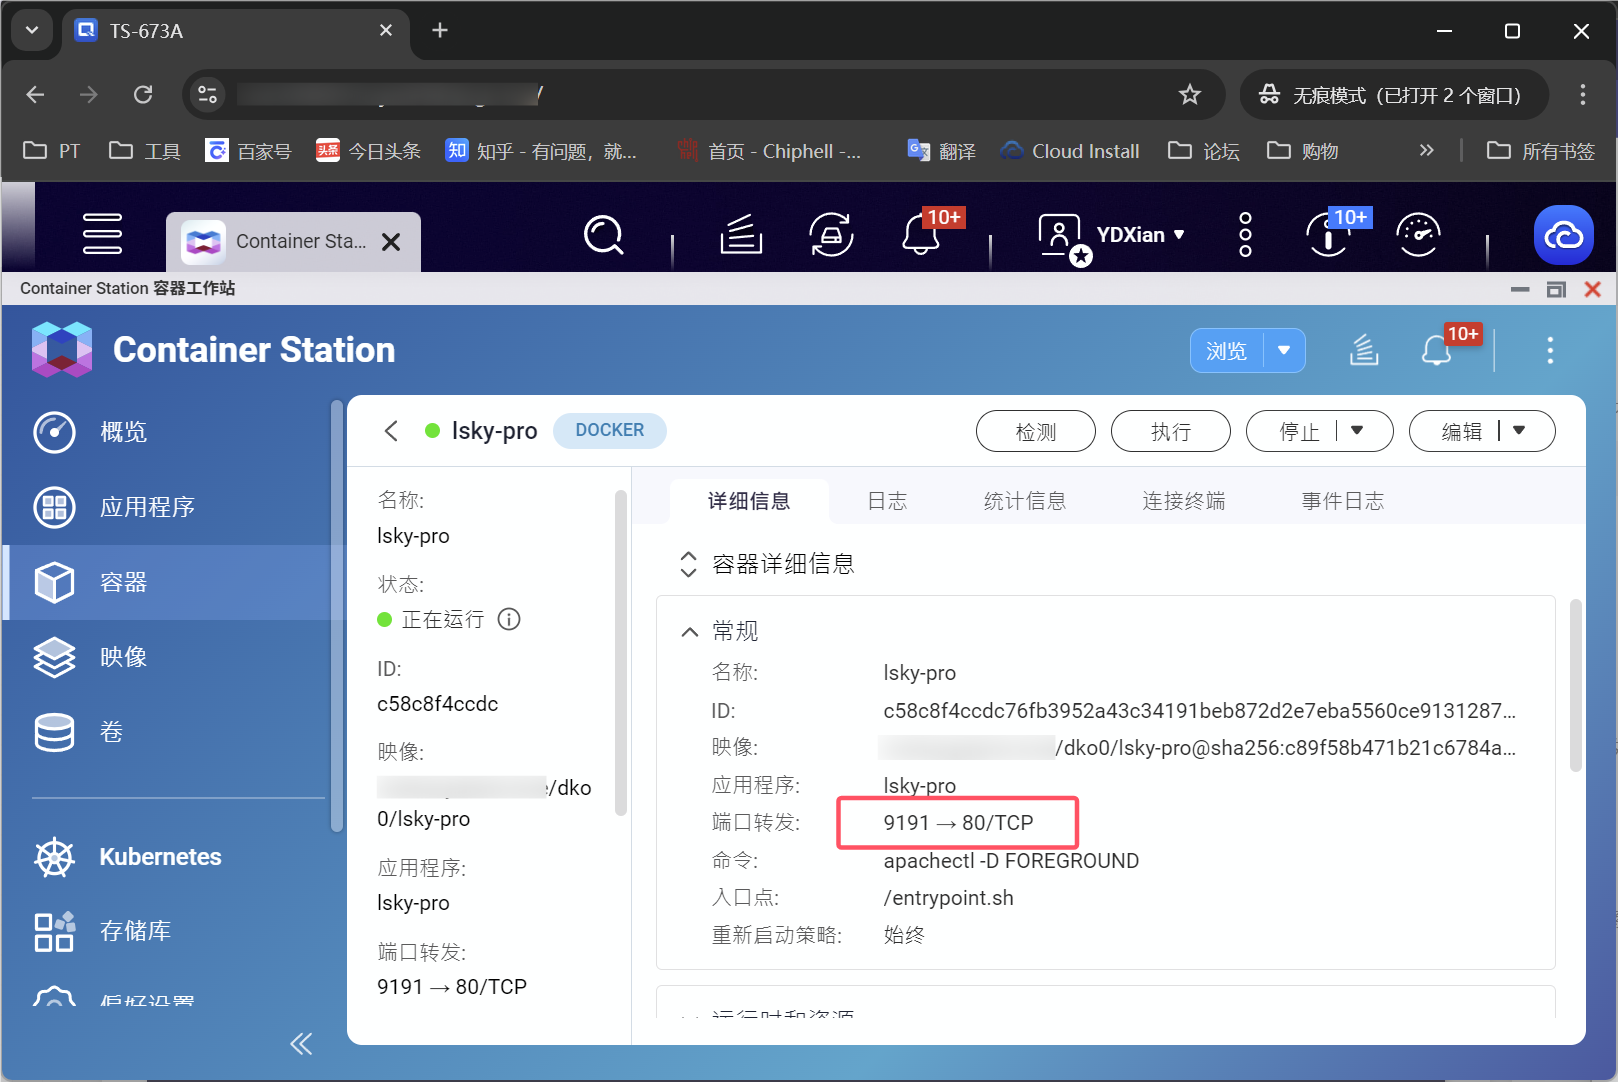Go back with the arrow beside lsky-pro
1618x1082 pixels.
tap(391, 431)
